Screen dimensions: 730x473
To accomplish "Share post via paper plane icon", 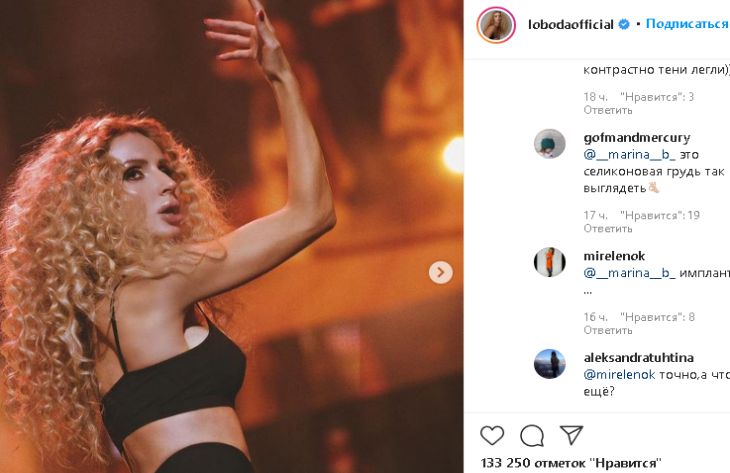I will pyautogui.click(x=571, y=435).
